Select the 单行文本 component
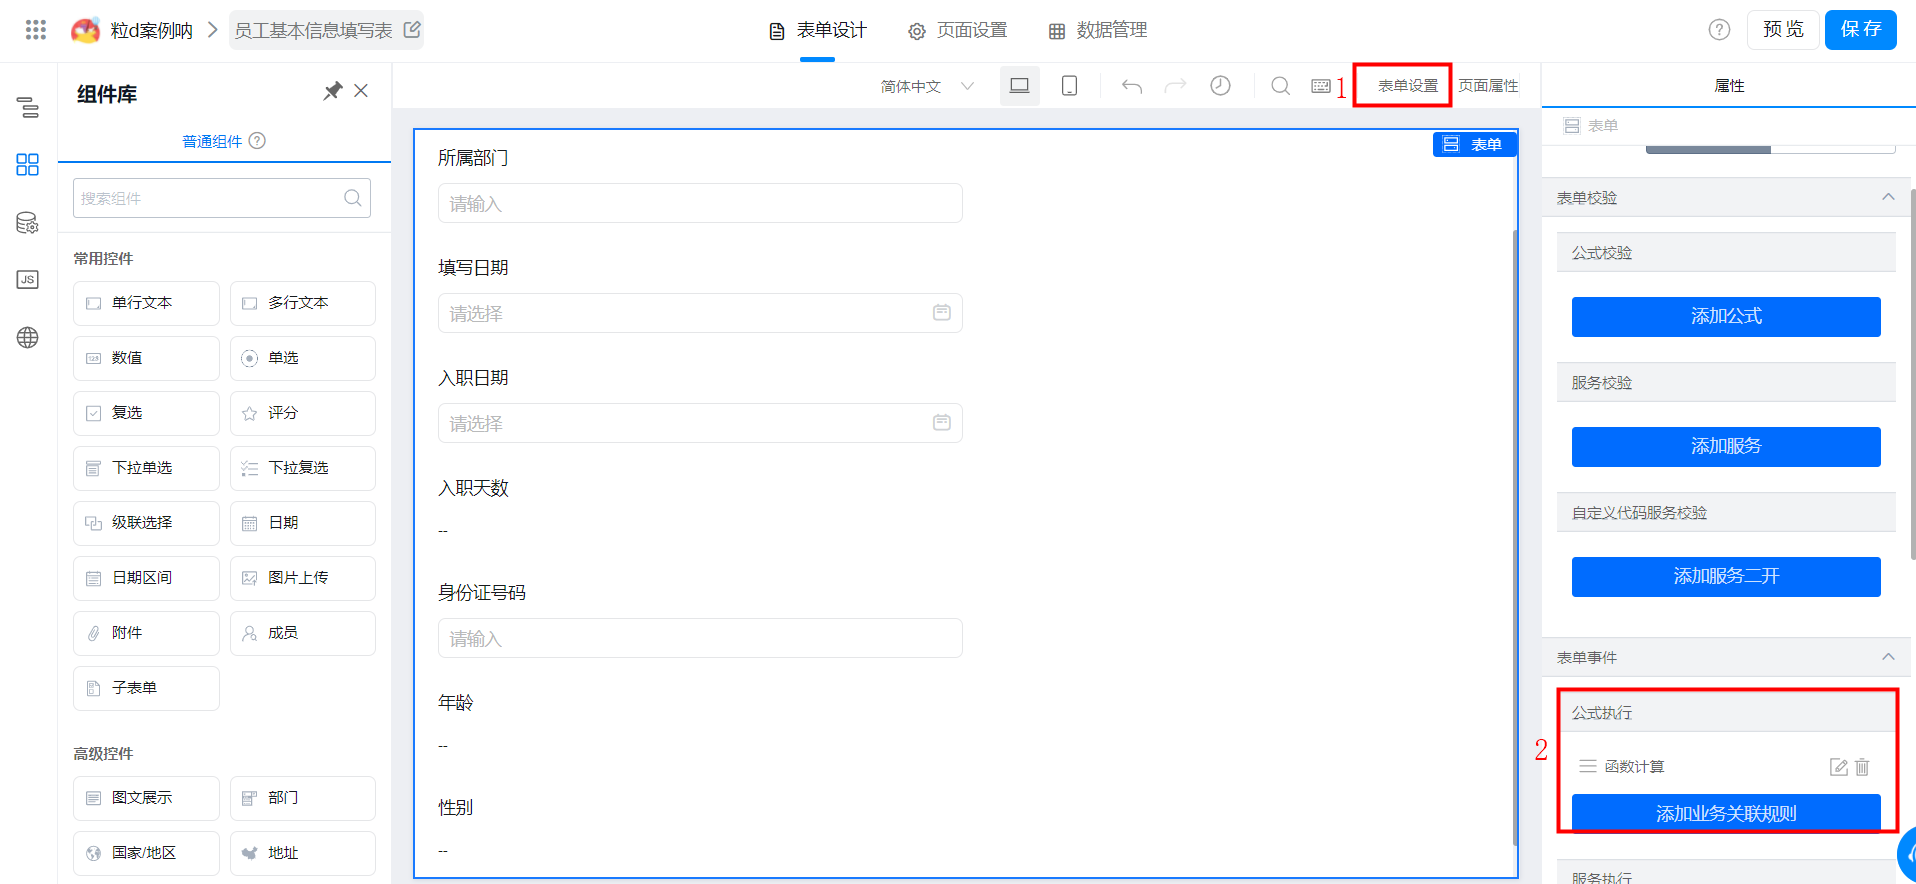 [146, 303]
